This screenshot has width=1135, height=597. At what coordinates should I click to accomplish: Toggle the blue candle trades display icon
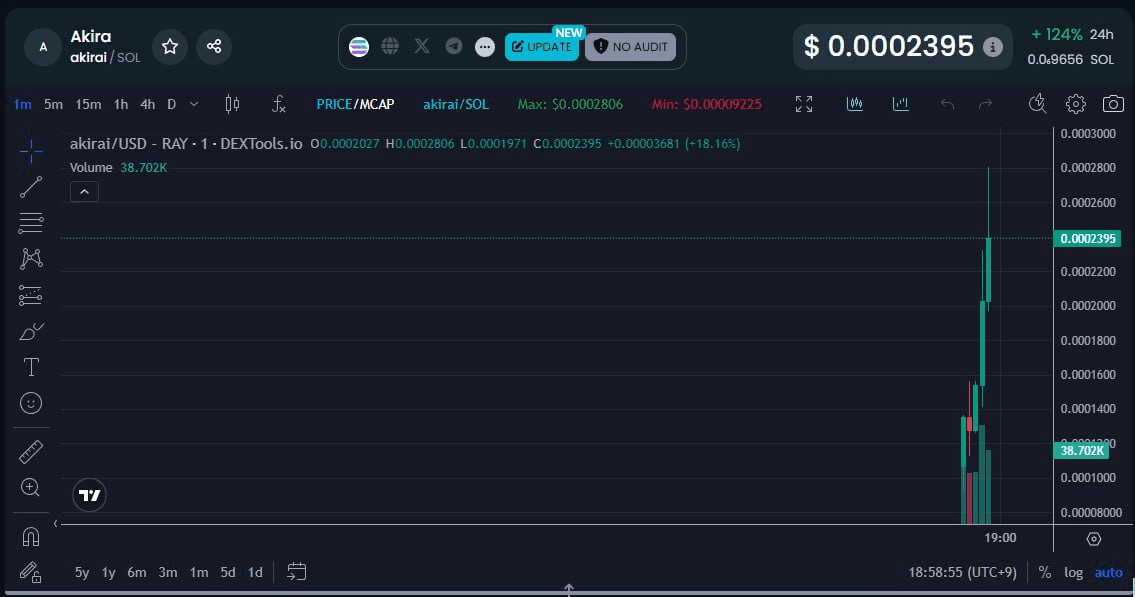(x=855, y=104)
